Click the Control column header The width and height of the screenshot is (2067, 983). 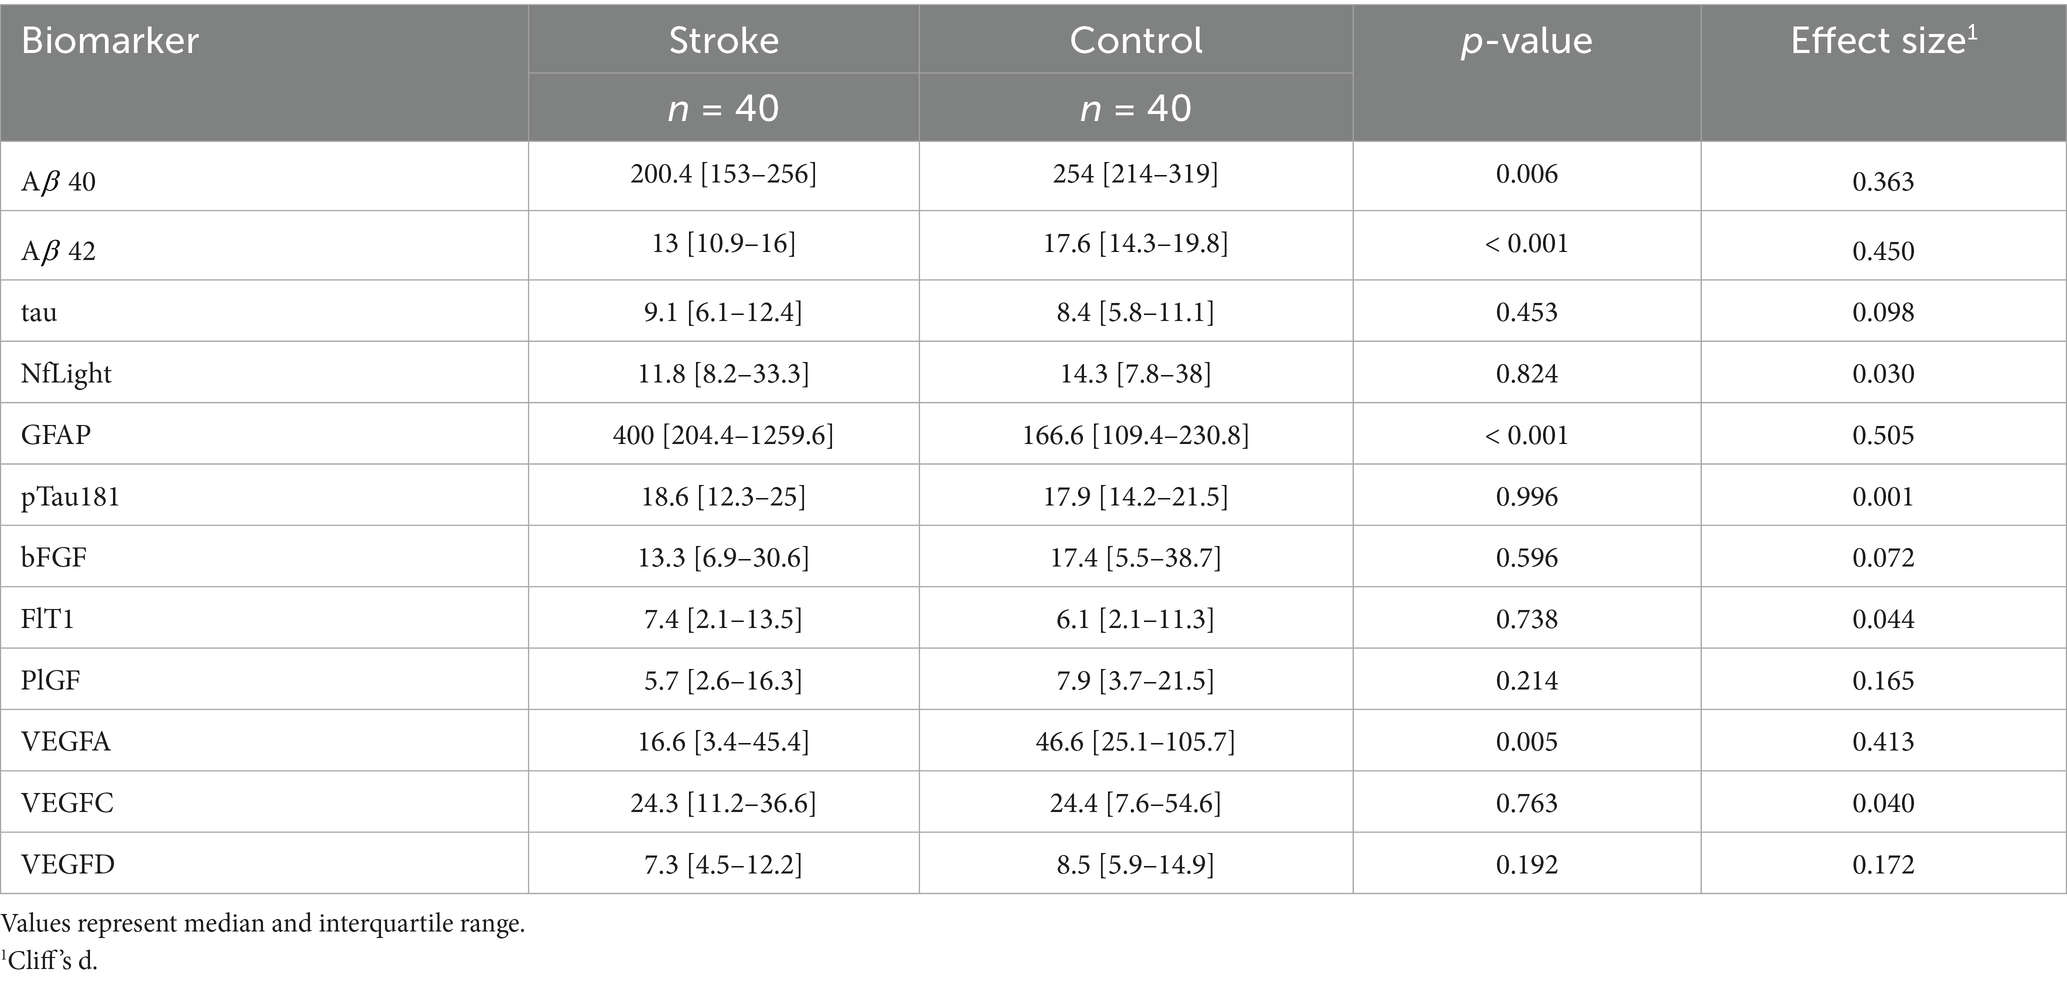1135,41
